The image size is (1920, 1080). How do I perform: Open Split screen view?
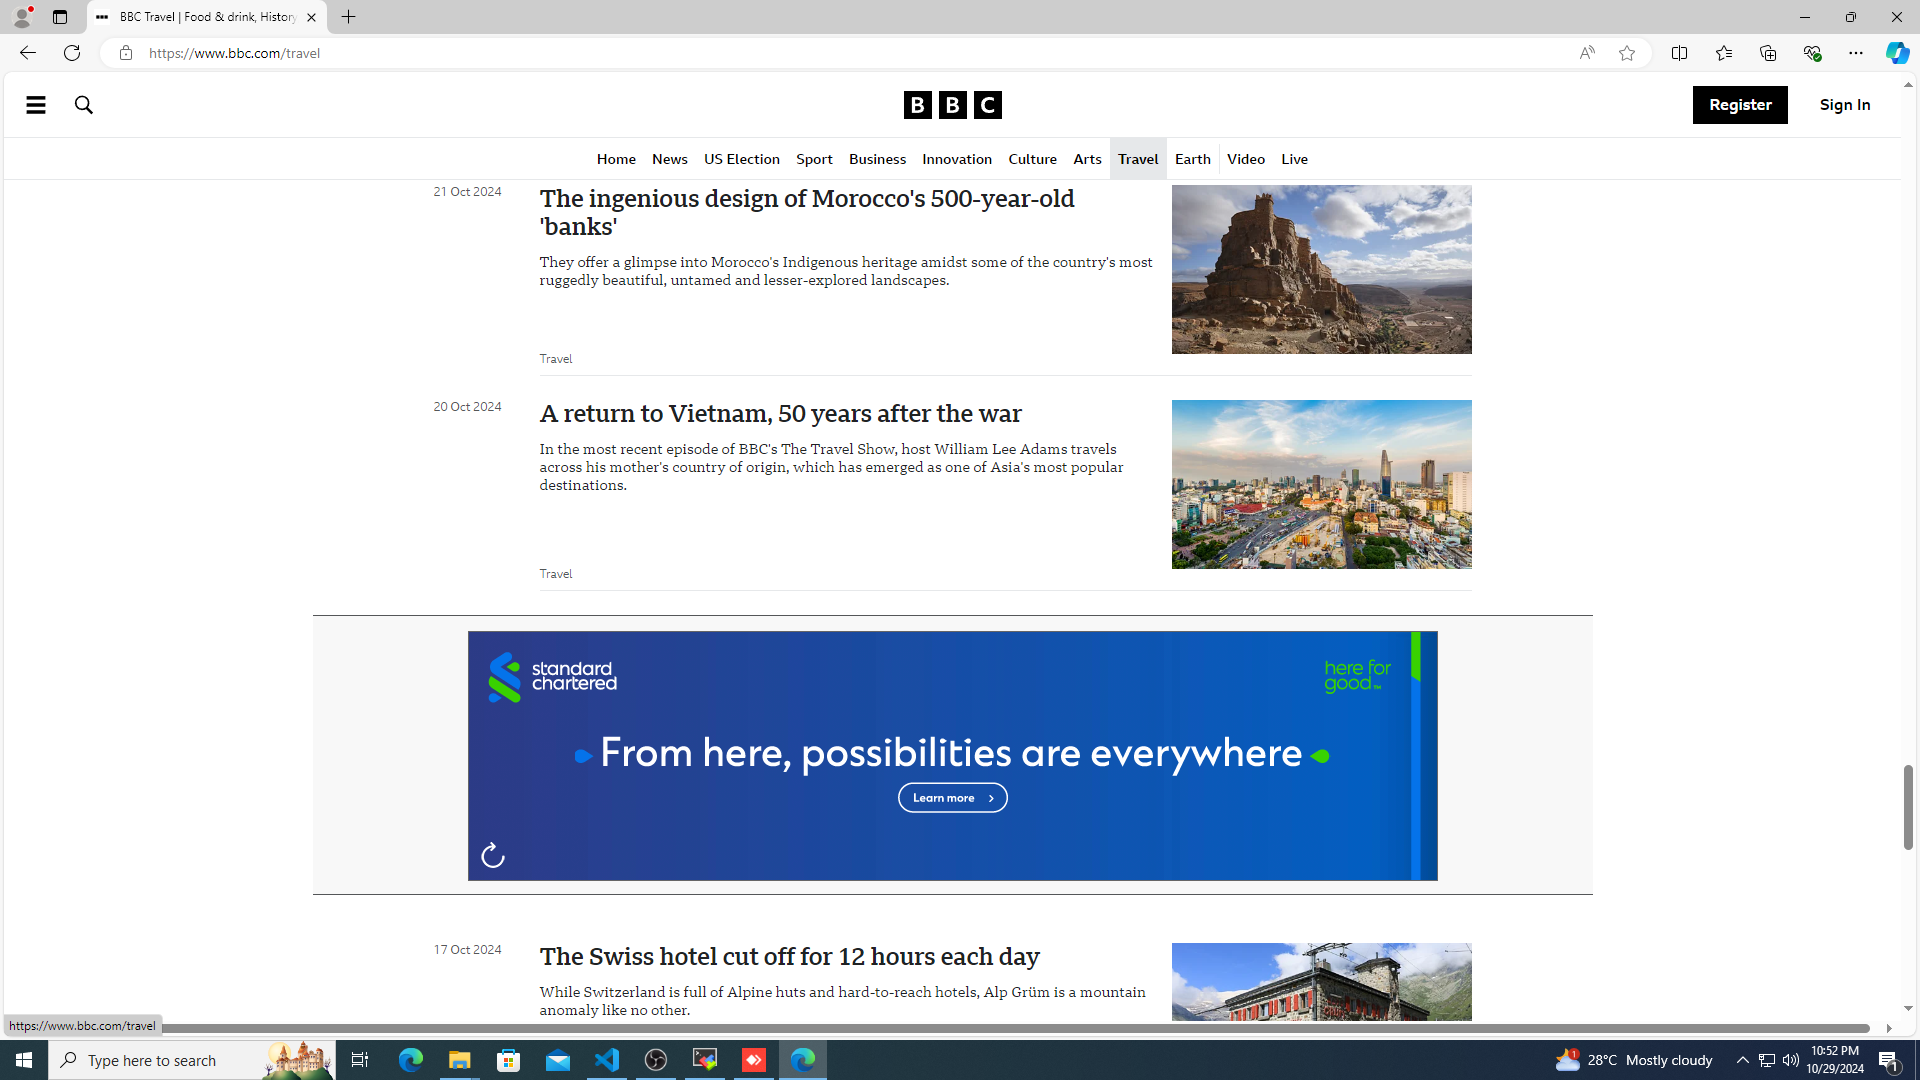[x=1679, y=53]
